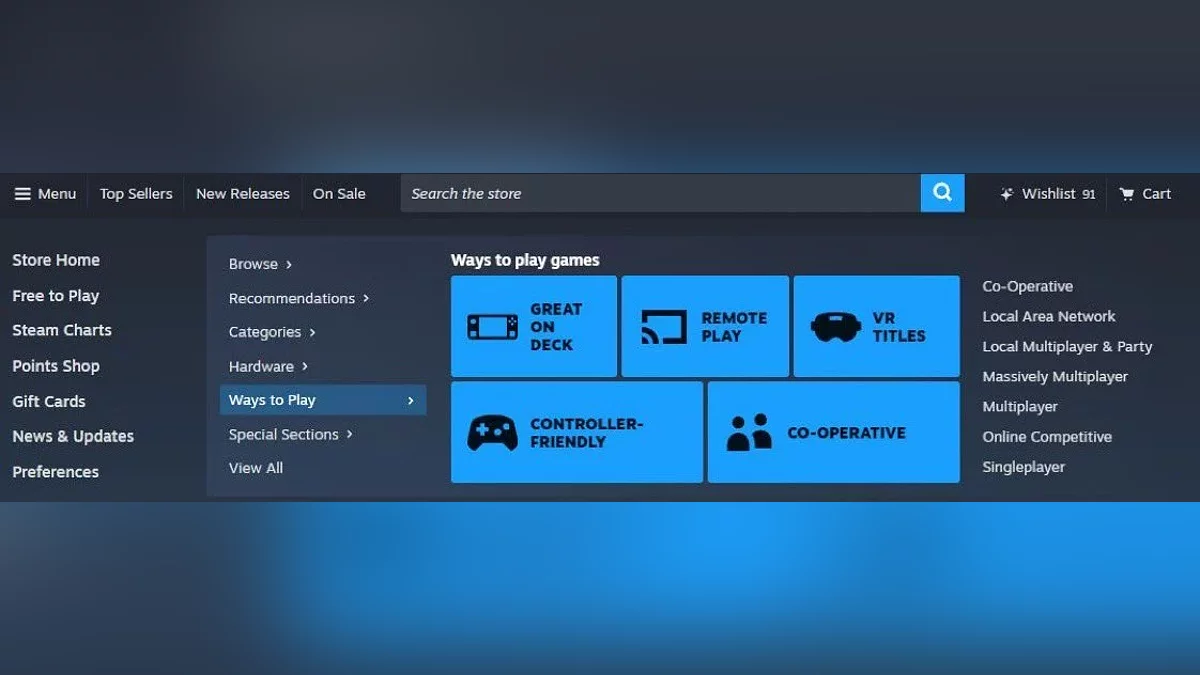Open the Free to Play page
Screen dimensions: 1200x675
click(56, 296)
